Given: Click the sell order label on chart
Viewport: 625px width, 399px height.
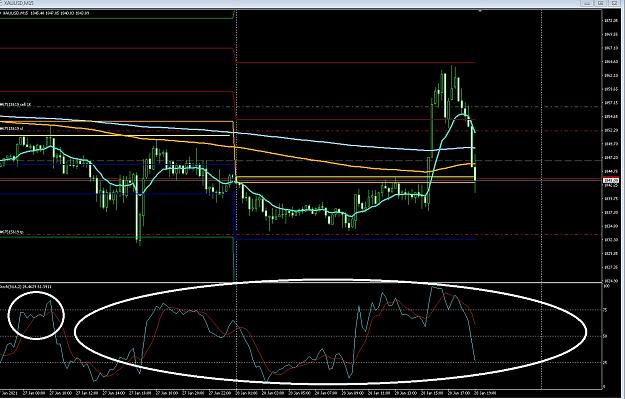Looking at the screenshot, I should 16,104.
